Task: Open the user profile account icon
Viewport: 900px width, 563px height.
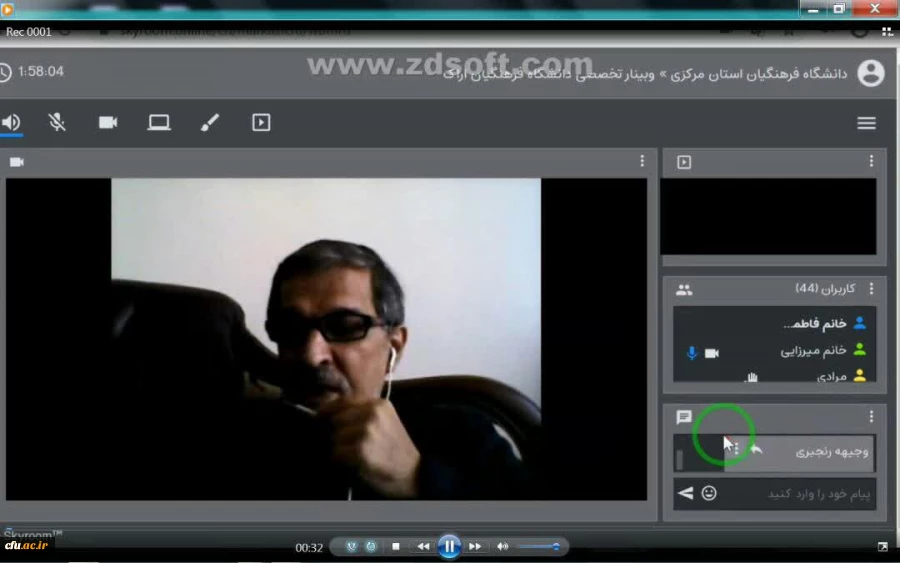Action: point(871,73)
